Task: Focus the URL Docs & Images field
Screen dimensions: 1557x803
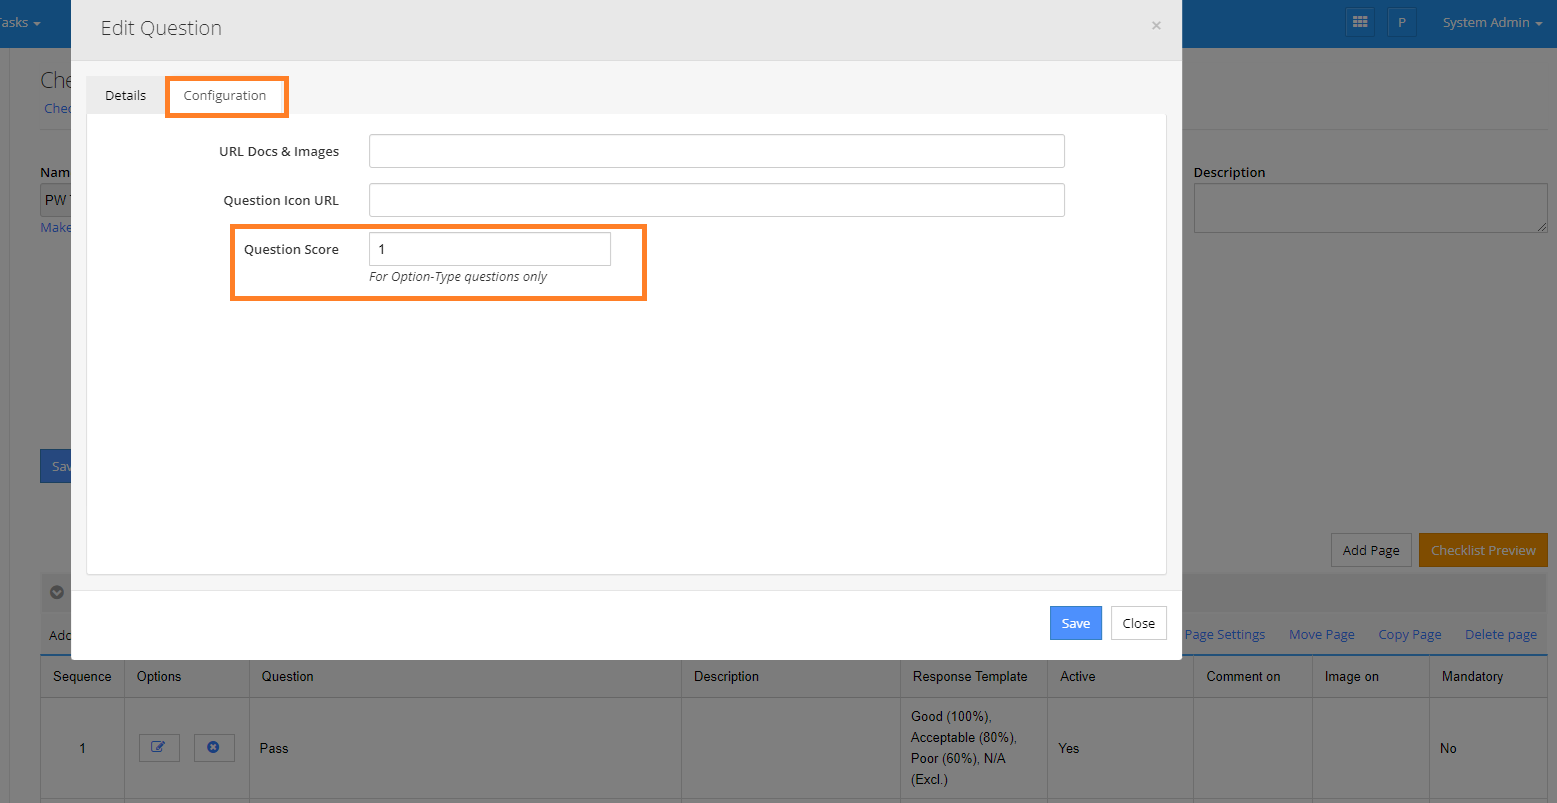Action: click(716, 151)
